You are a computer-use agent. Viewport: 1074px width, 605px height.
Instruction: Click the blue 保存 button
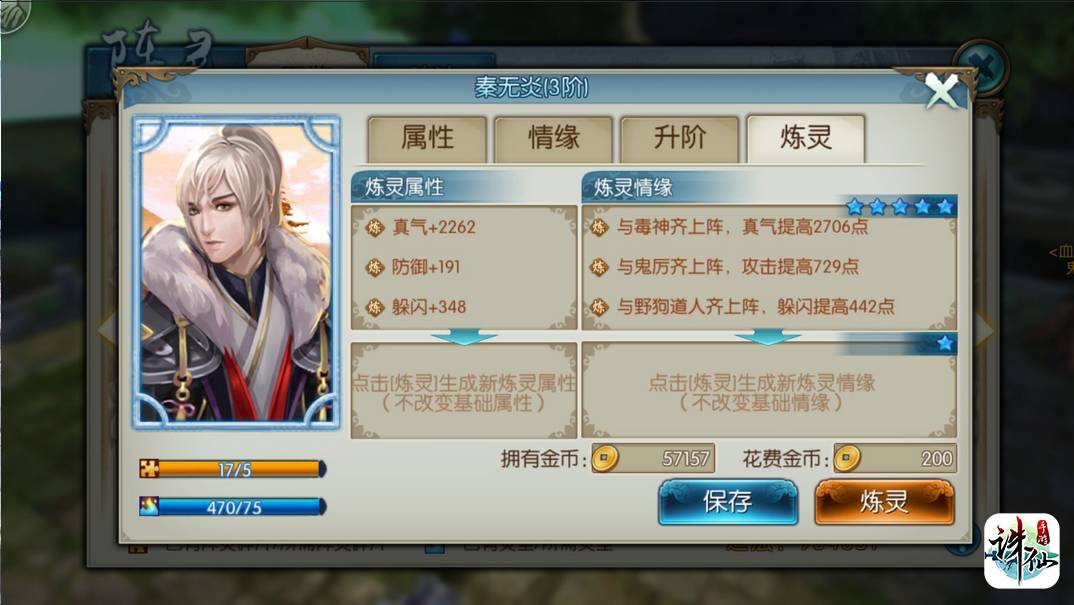tap(728, 502)
